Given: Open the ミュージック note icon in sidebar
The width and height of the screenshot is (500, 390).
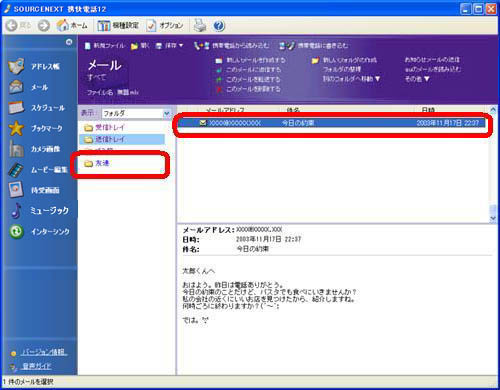Looking at the screenshot, I should point(17,211).
